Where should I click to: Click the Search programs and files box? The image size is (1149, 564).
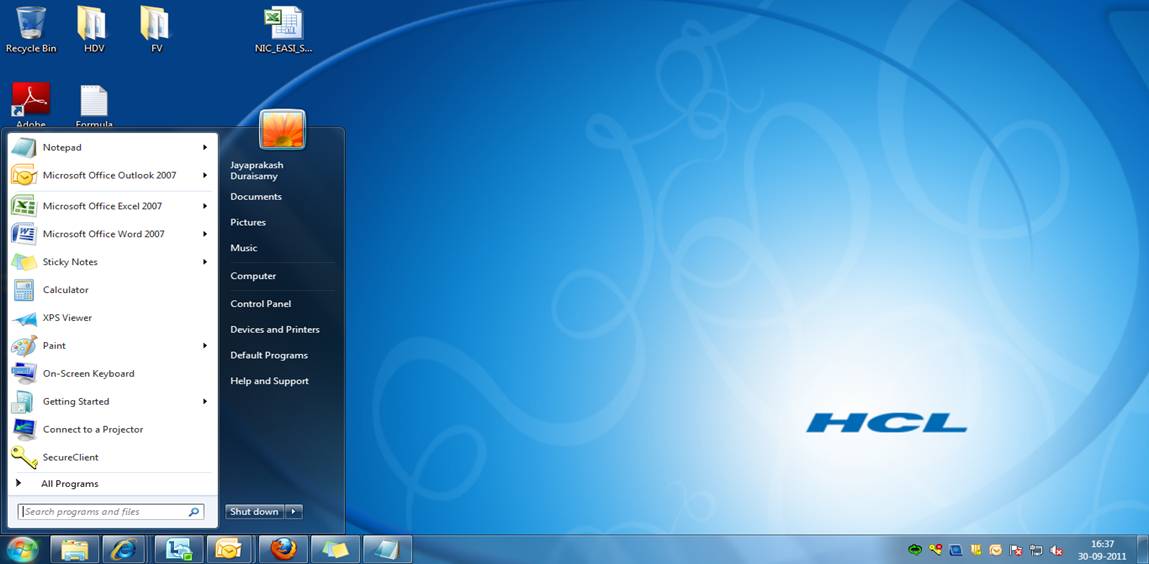110,512
